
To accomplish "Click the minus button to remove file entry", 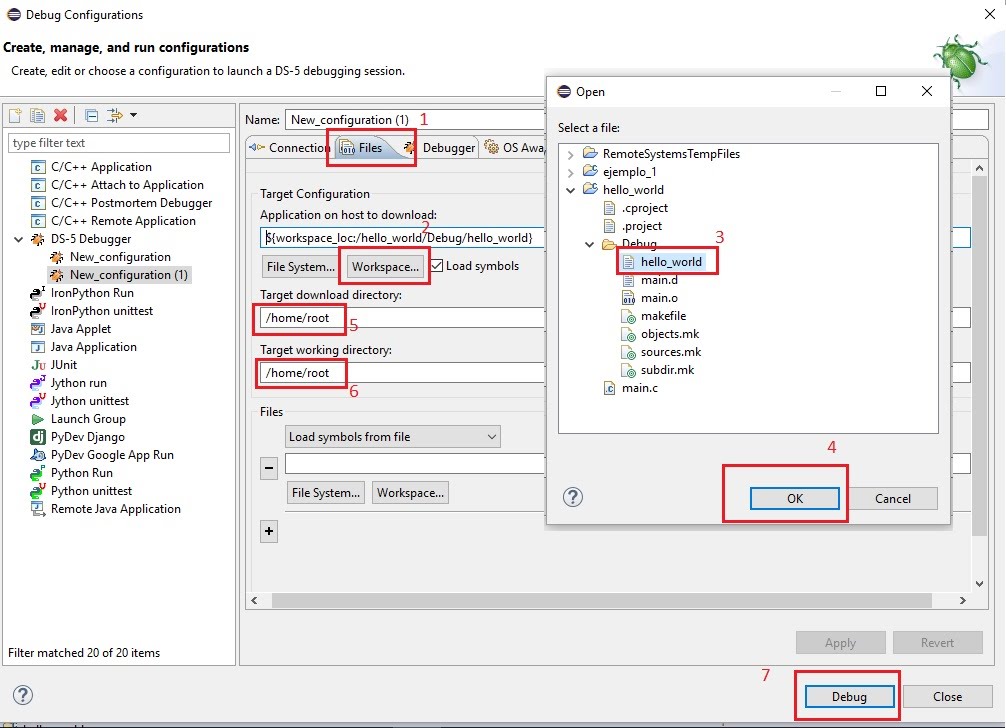I will [269, 468].
